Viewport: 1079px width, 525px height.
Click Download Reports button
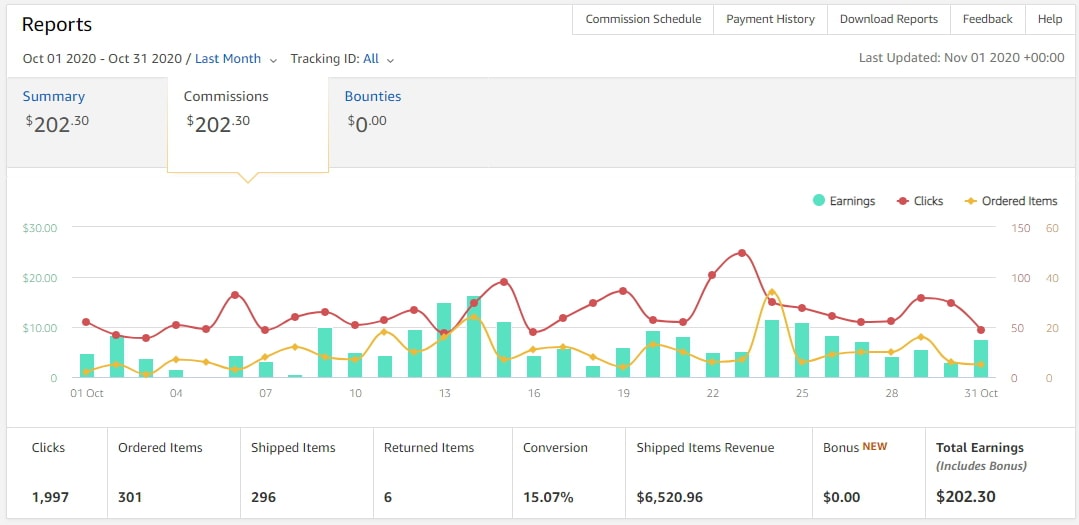888,19
